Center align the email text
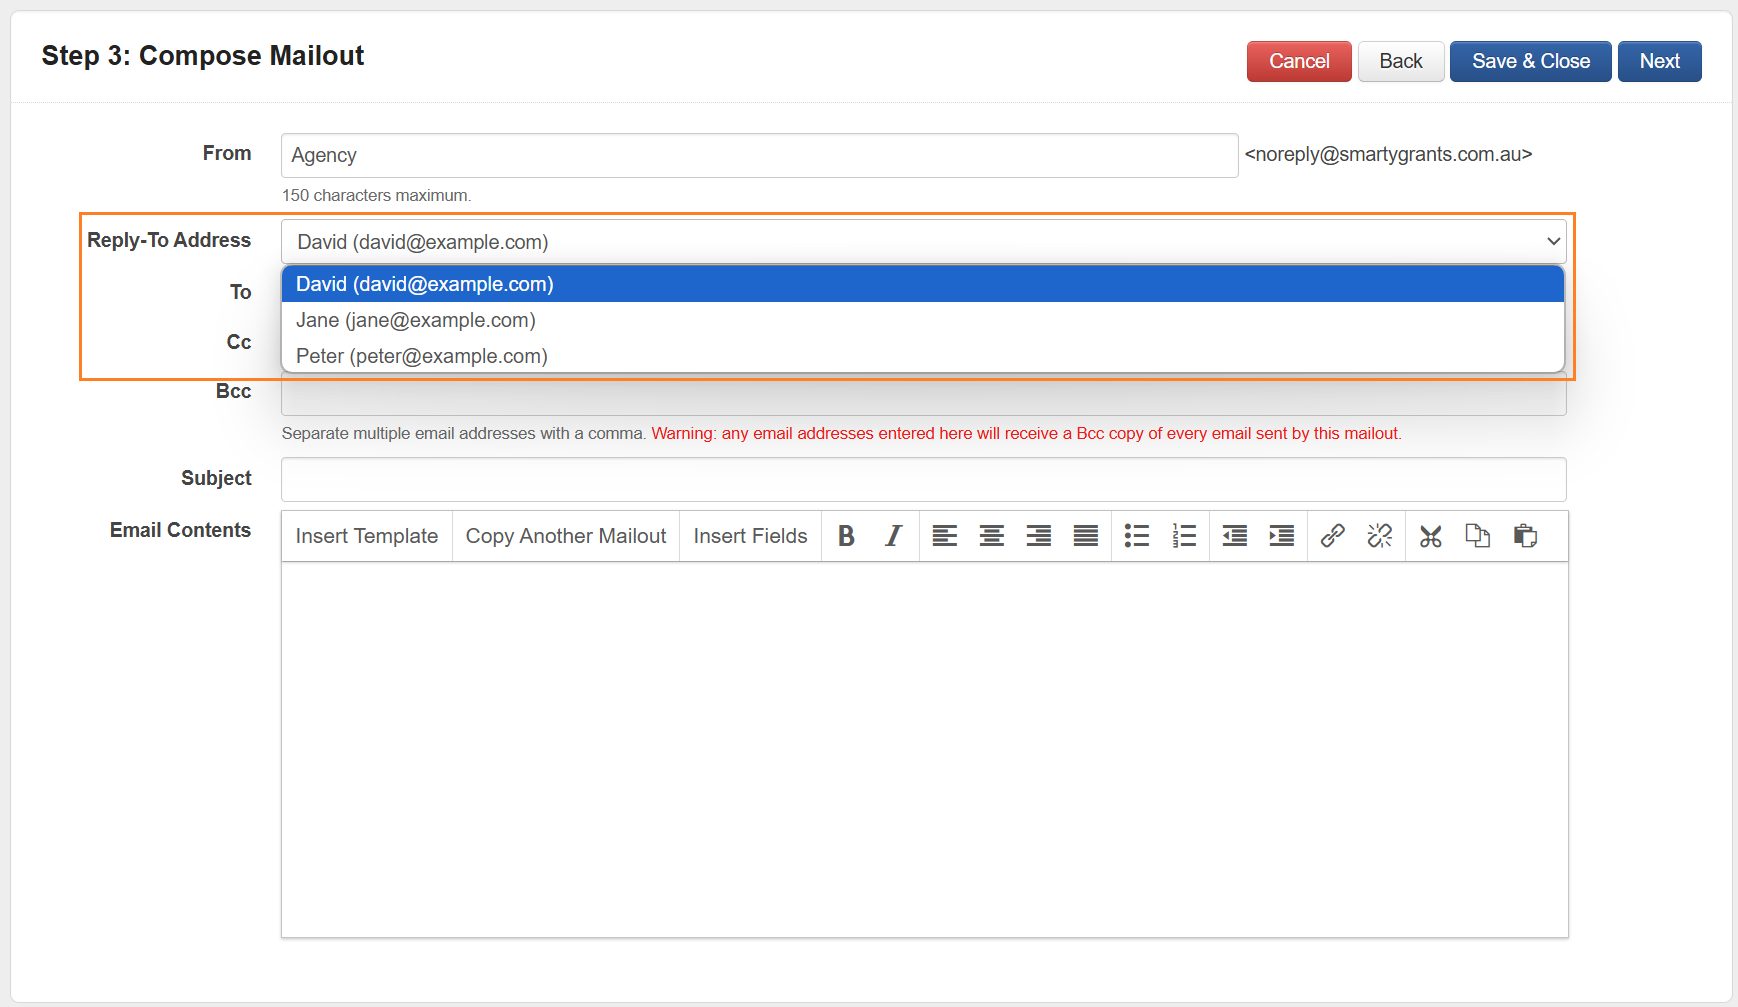1738x1007 pixels. pyautogui.click(x=991, y=536)
